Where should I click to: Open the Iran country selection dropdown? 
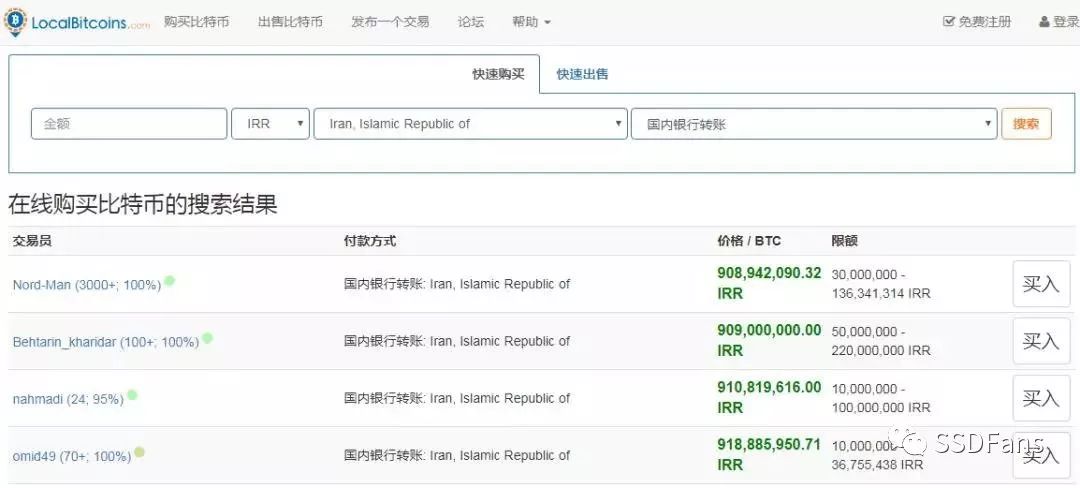pos(470,124)
